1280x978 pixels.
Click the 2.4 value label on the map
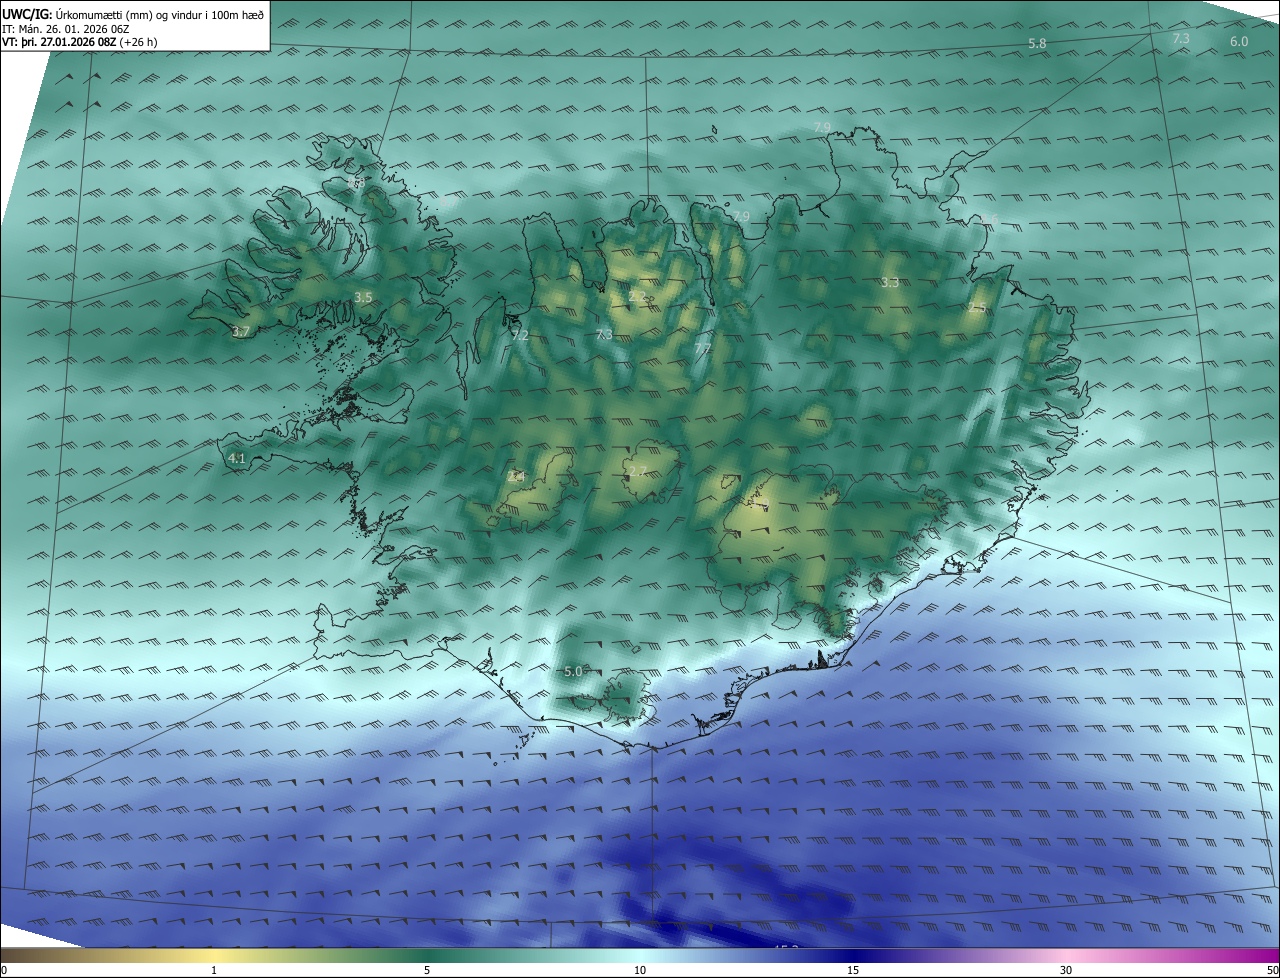pyautogui.click(x=516, y=477)
